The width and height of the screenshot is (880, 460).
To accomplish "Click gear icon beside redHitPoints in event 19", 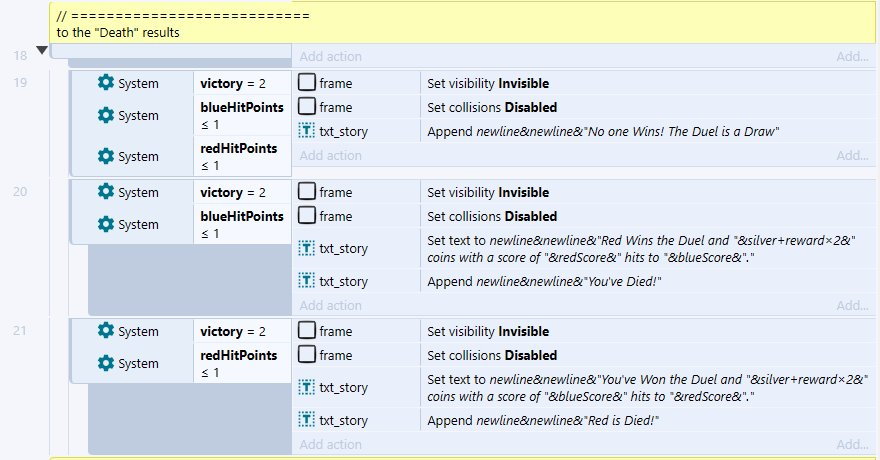I will point(105,156).
